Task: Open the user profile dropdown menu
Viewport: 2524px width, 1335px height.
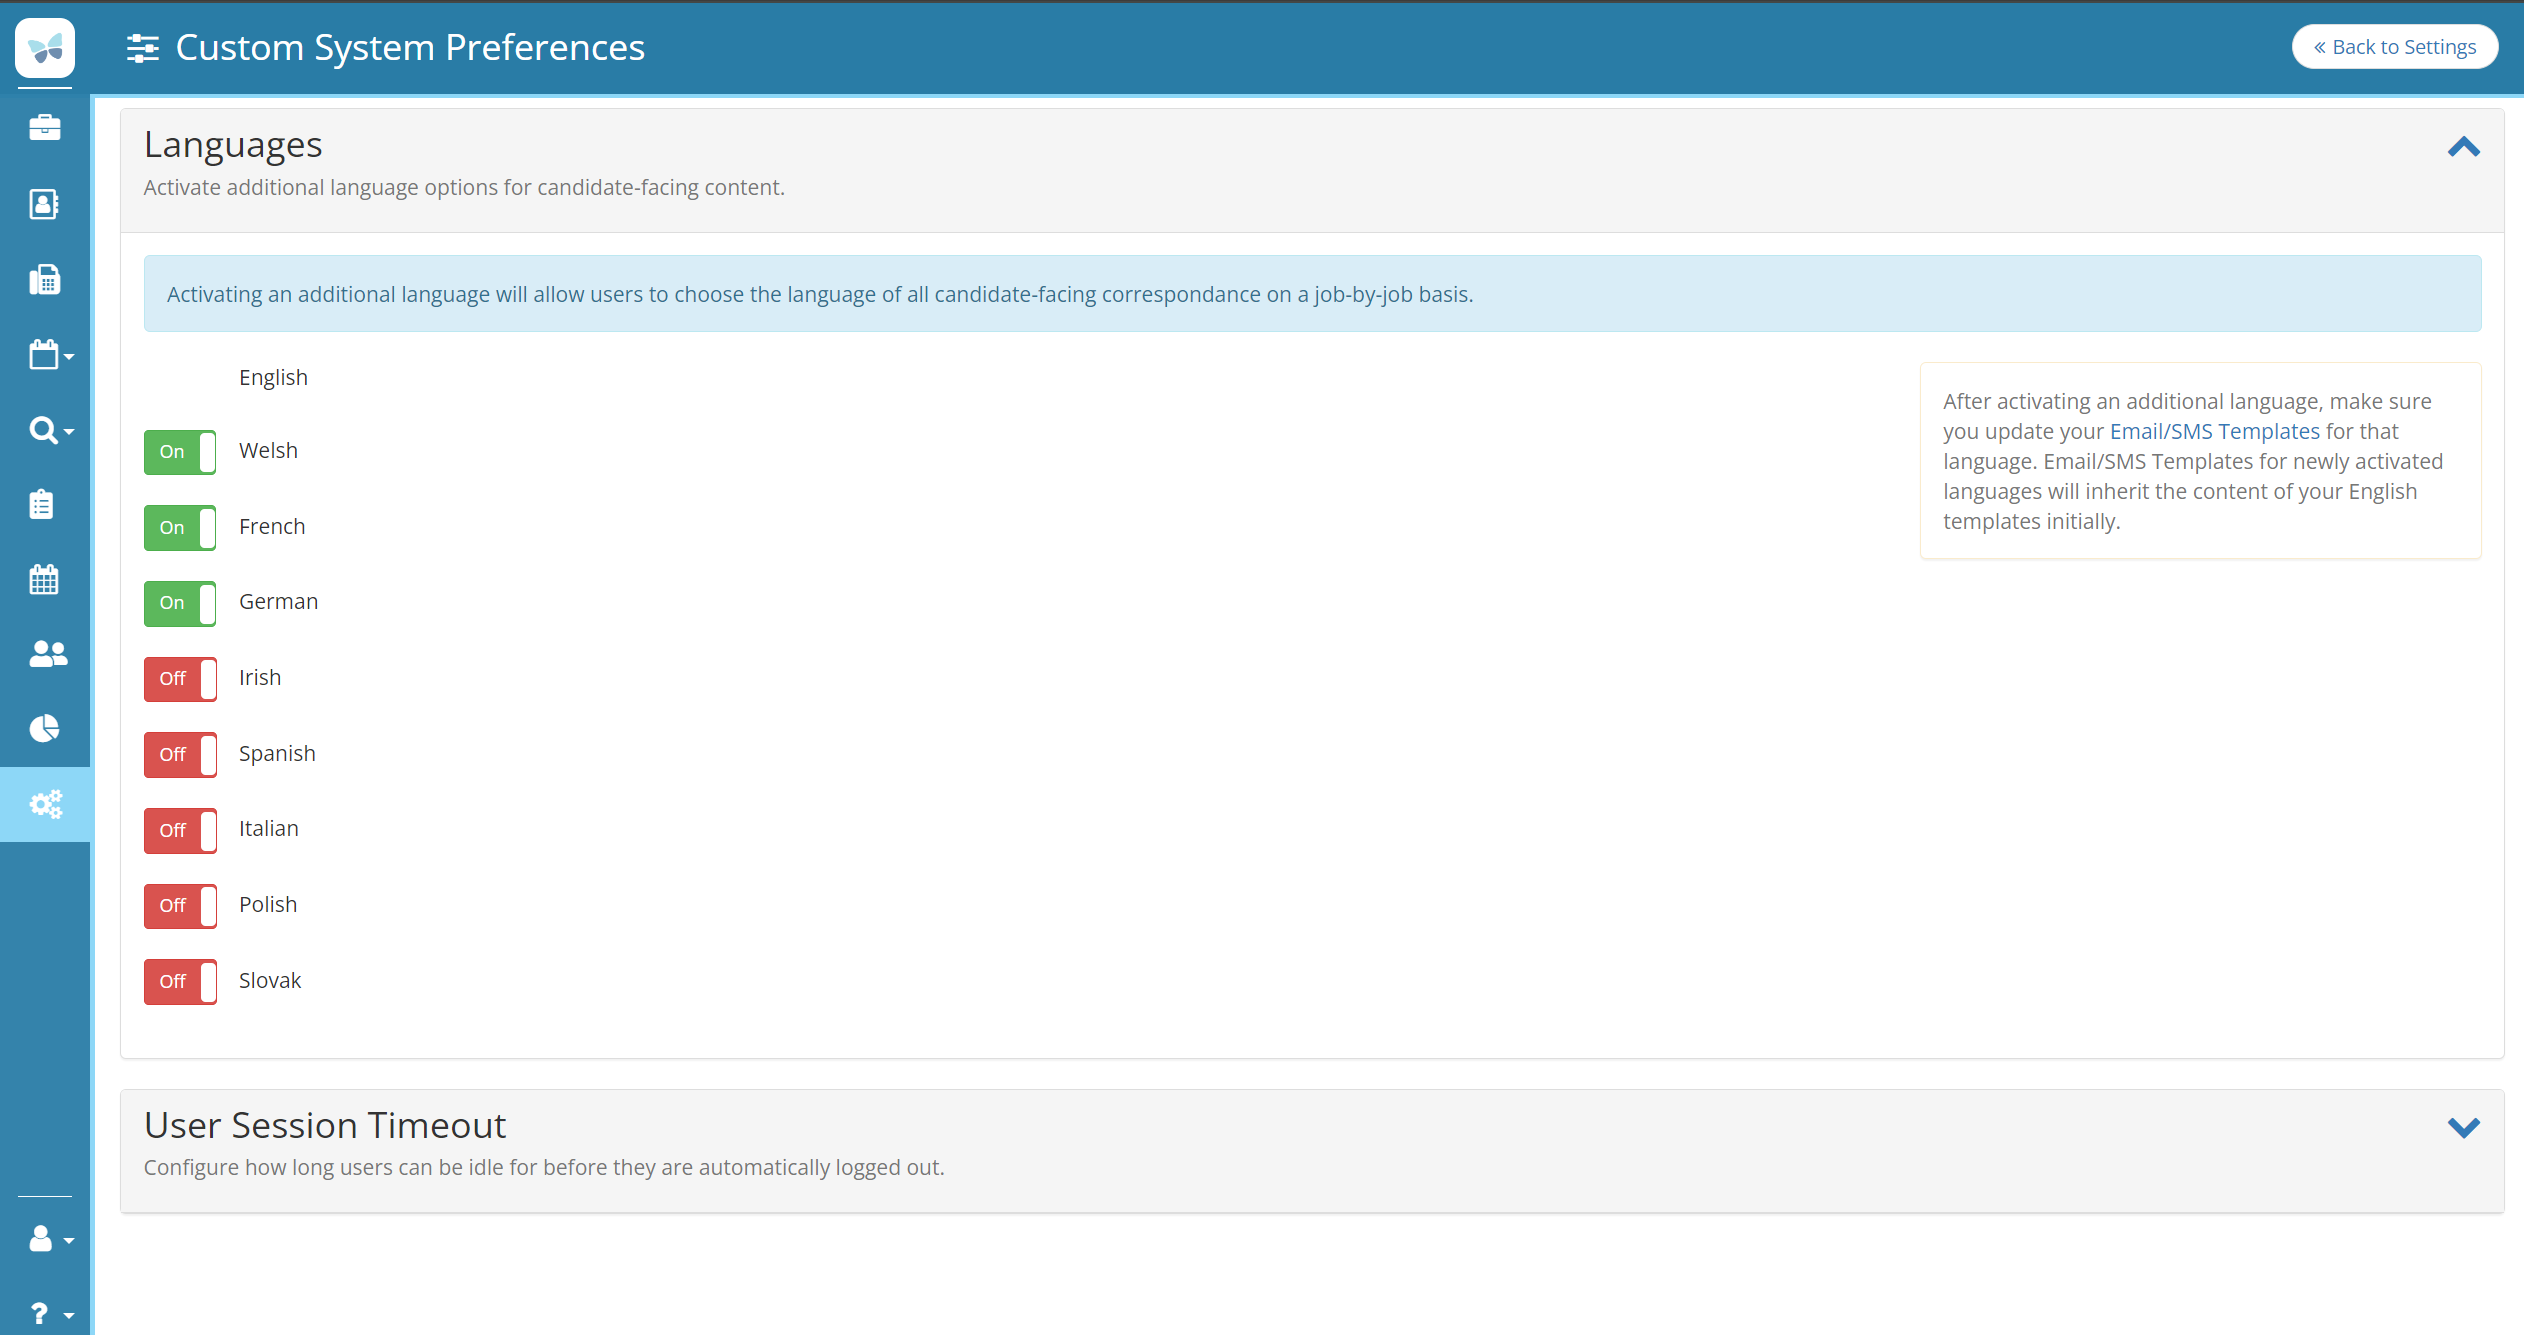Action: 50,1239
